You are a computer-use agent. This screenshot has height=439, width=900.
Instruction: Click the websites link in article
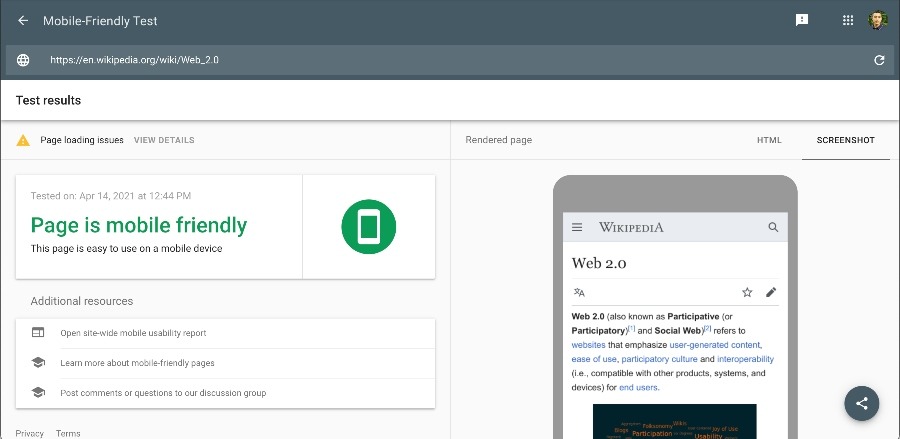(x=588, y=345)
